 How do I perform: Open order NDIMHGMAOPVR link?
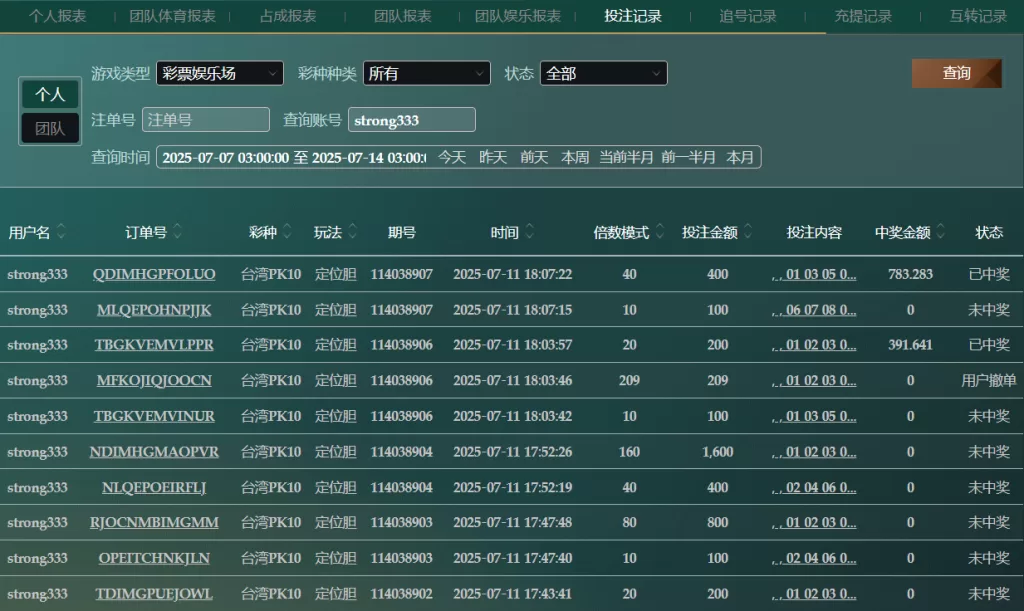click(x=154, y=452)
